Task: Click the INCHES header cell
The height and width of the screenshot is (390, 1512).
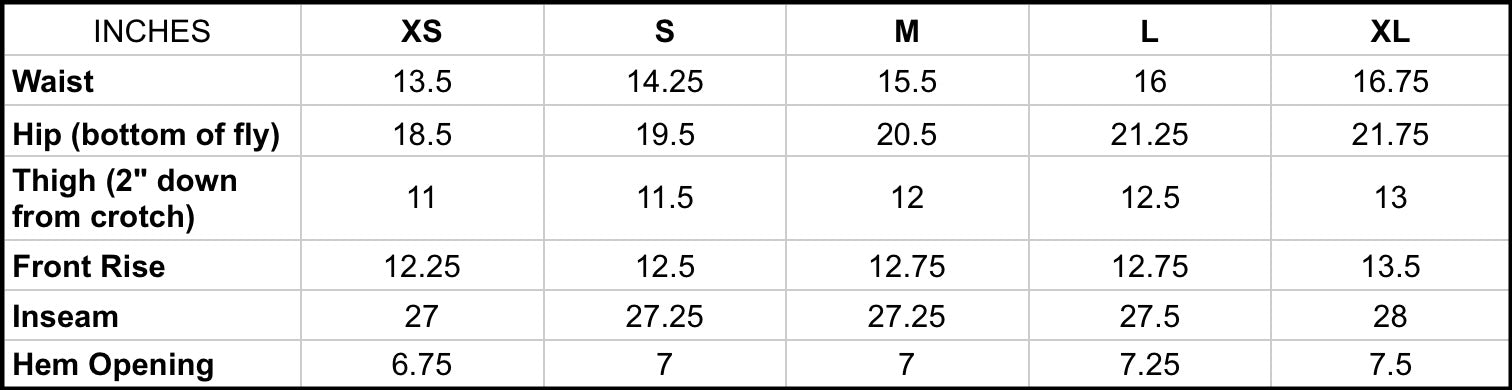Action: pos(152,32)
